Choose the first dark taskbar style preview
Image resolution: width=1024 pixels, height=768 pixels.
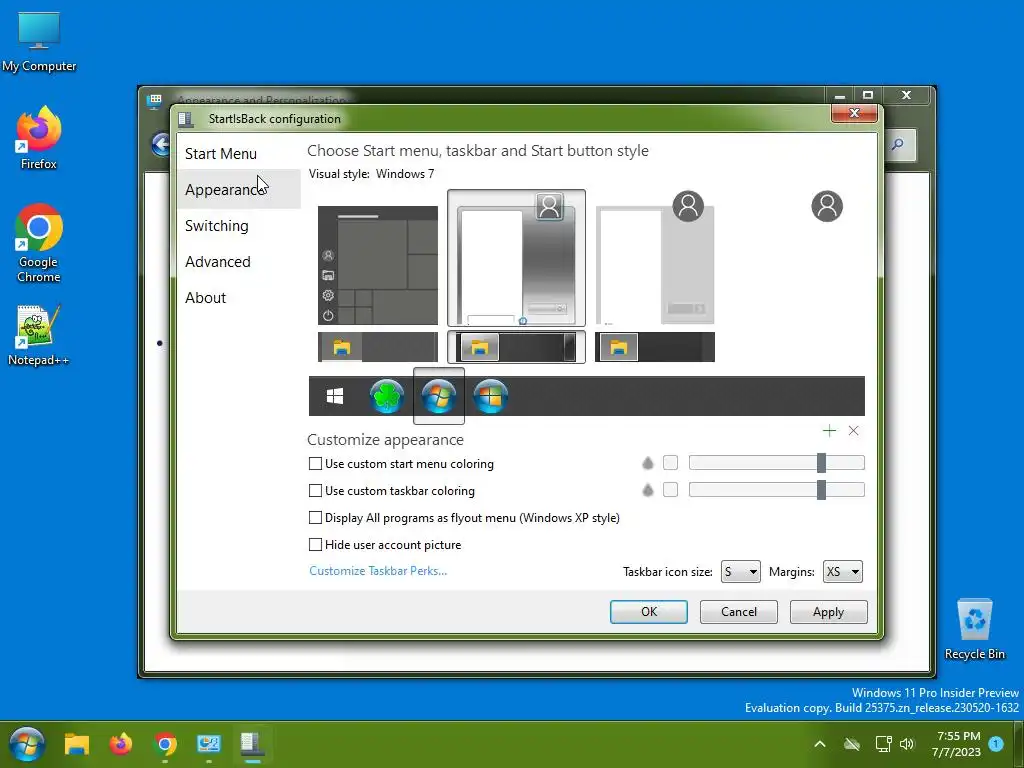pos(377,347)
